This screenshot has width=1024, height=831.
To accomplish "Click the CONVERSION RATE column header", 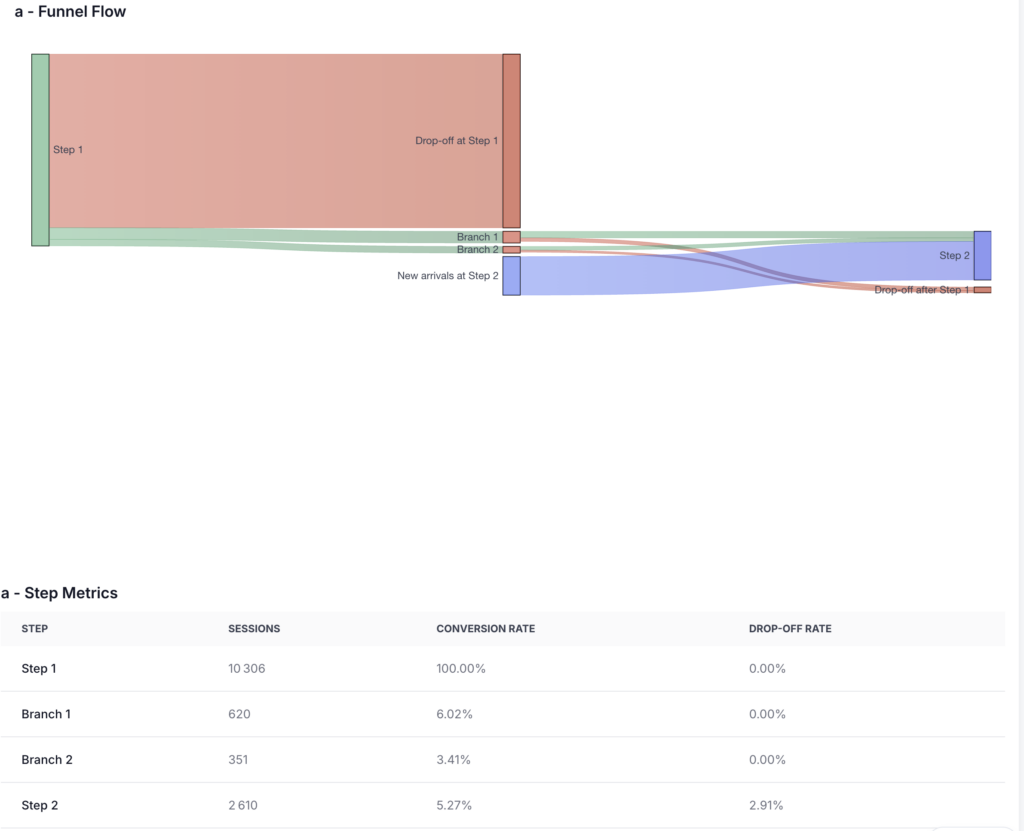I will point(486,629).
